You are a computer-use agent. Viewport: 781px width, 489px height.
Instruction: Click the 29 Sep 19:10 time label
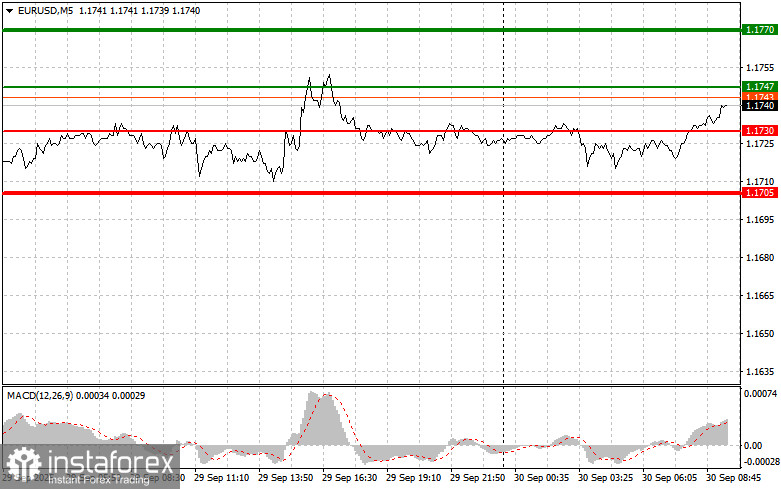click(x=413, y=478)
